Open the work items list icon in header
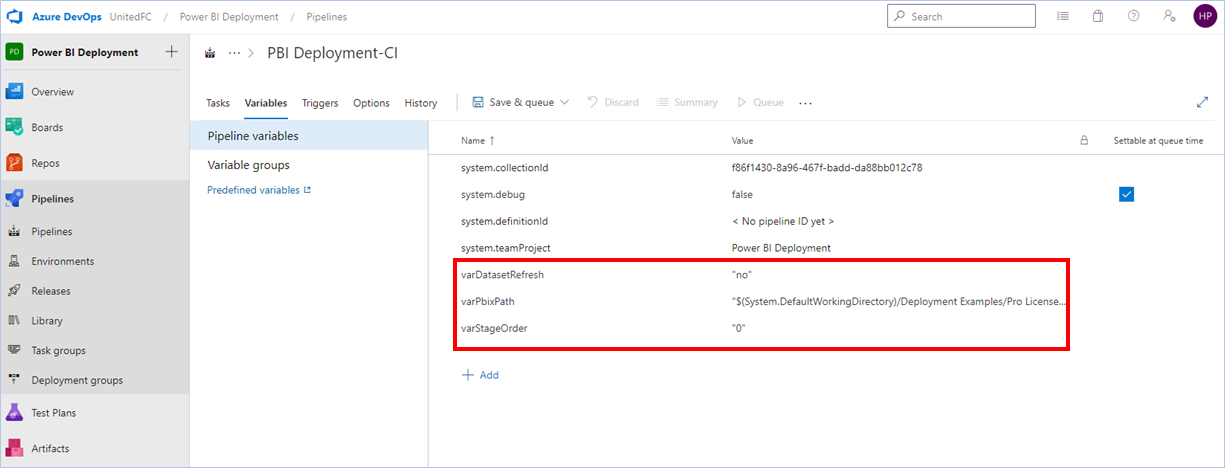1225x468 pixels. click(1062, 16)
